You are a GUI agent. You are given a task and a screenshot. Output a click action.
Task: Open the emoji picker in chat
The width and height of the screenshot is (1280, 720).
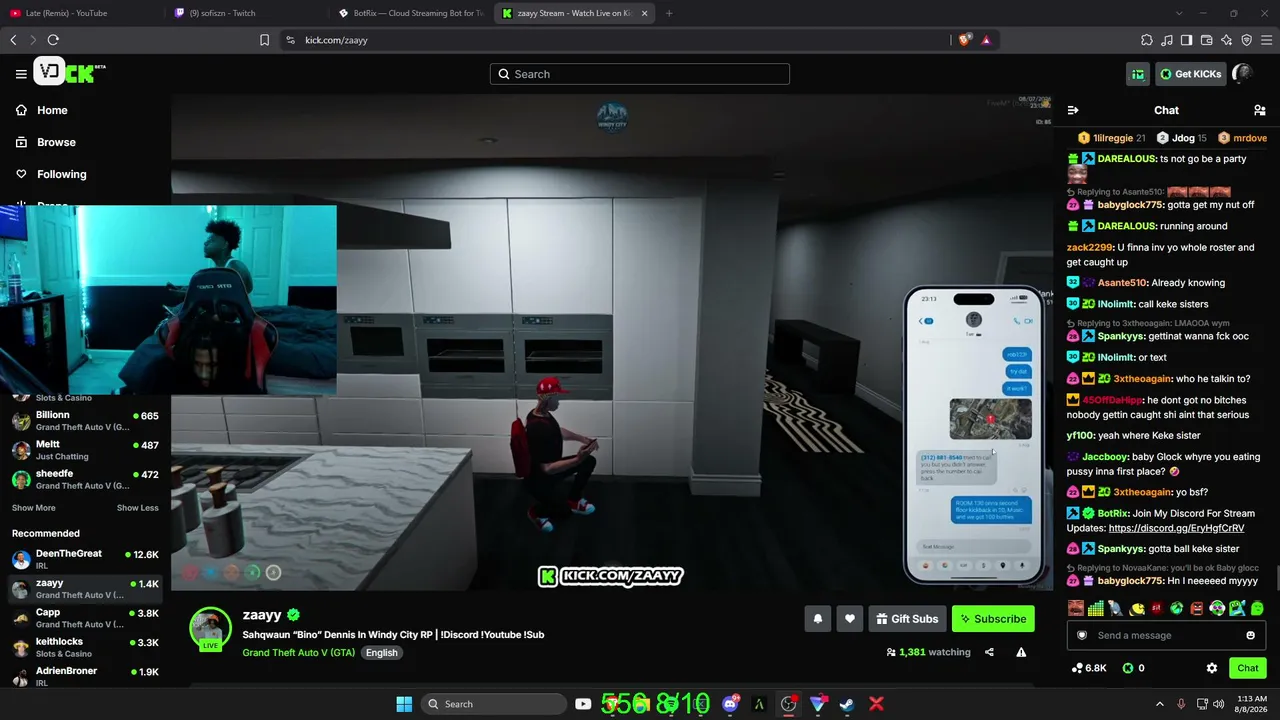[x=1250, y=635]
